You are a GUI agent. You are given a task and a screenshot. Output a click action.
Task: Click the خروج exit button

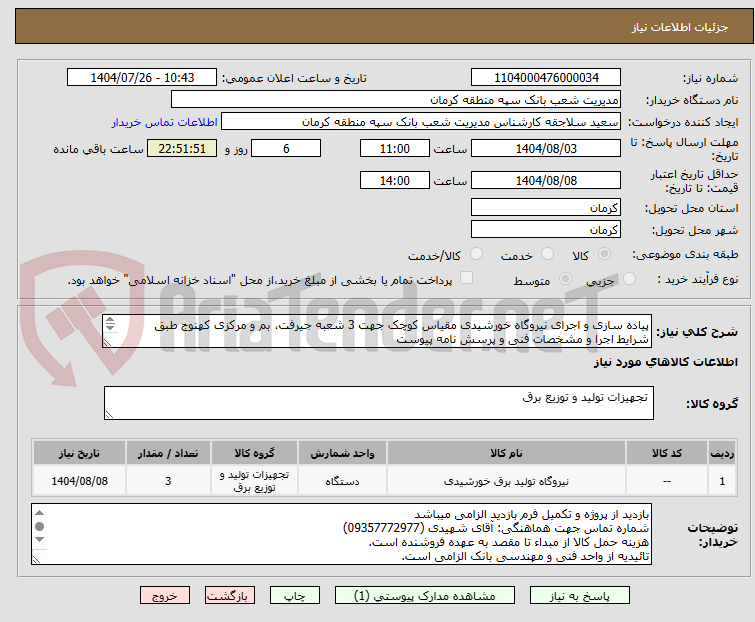[165, 596]
